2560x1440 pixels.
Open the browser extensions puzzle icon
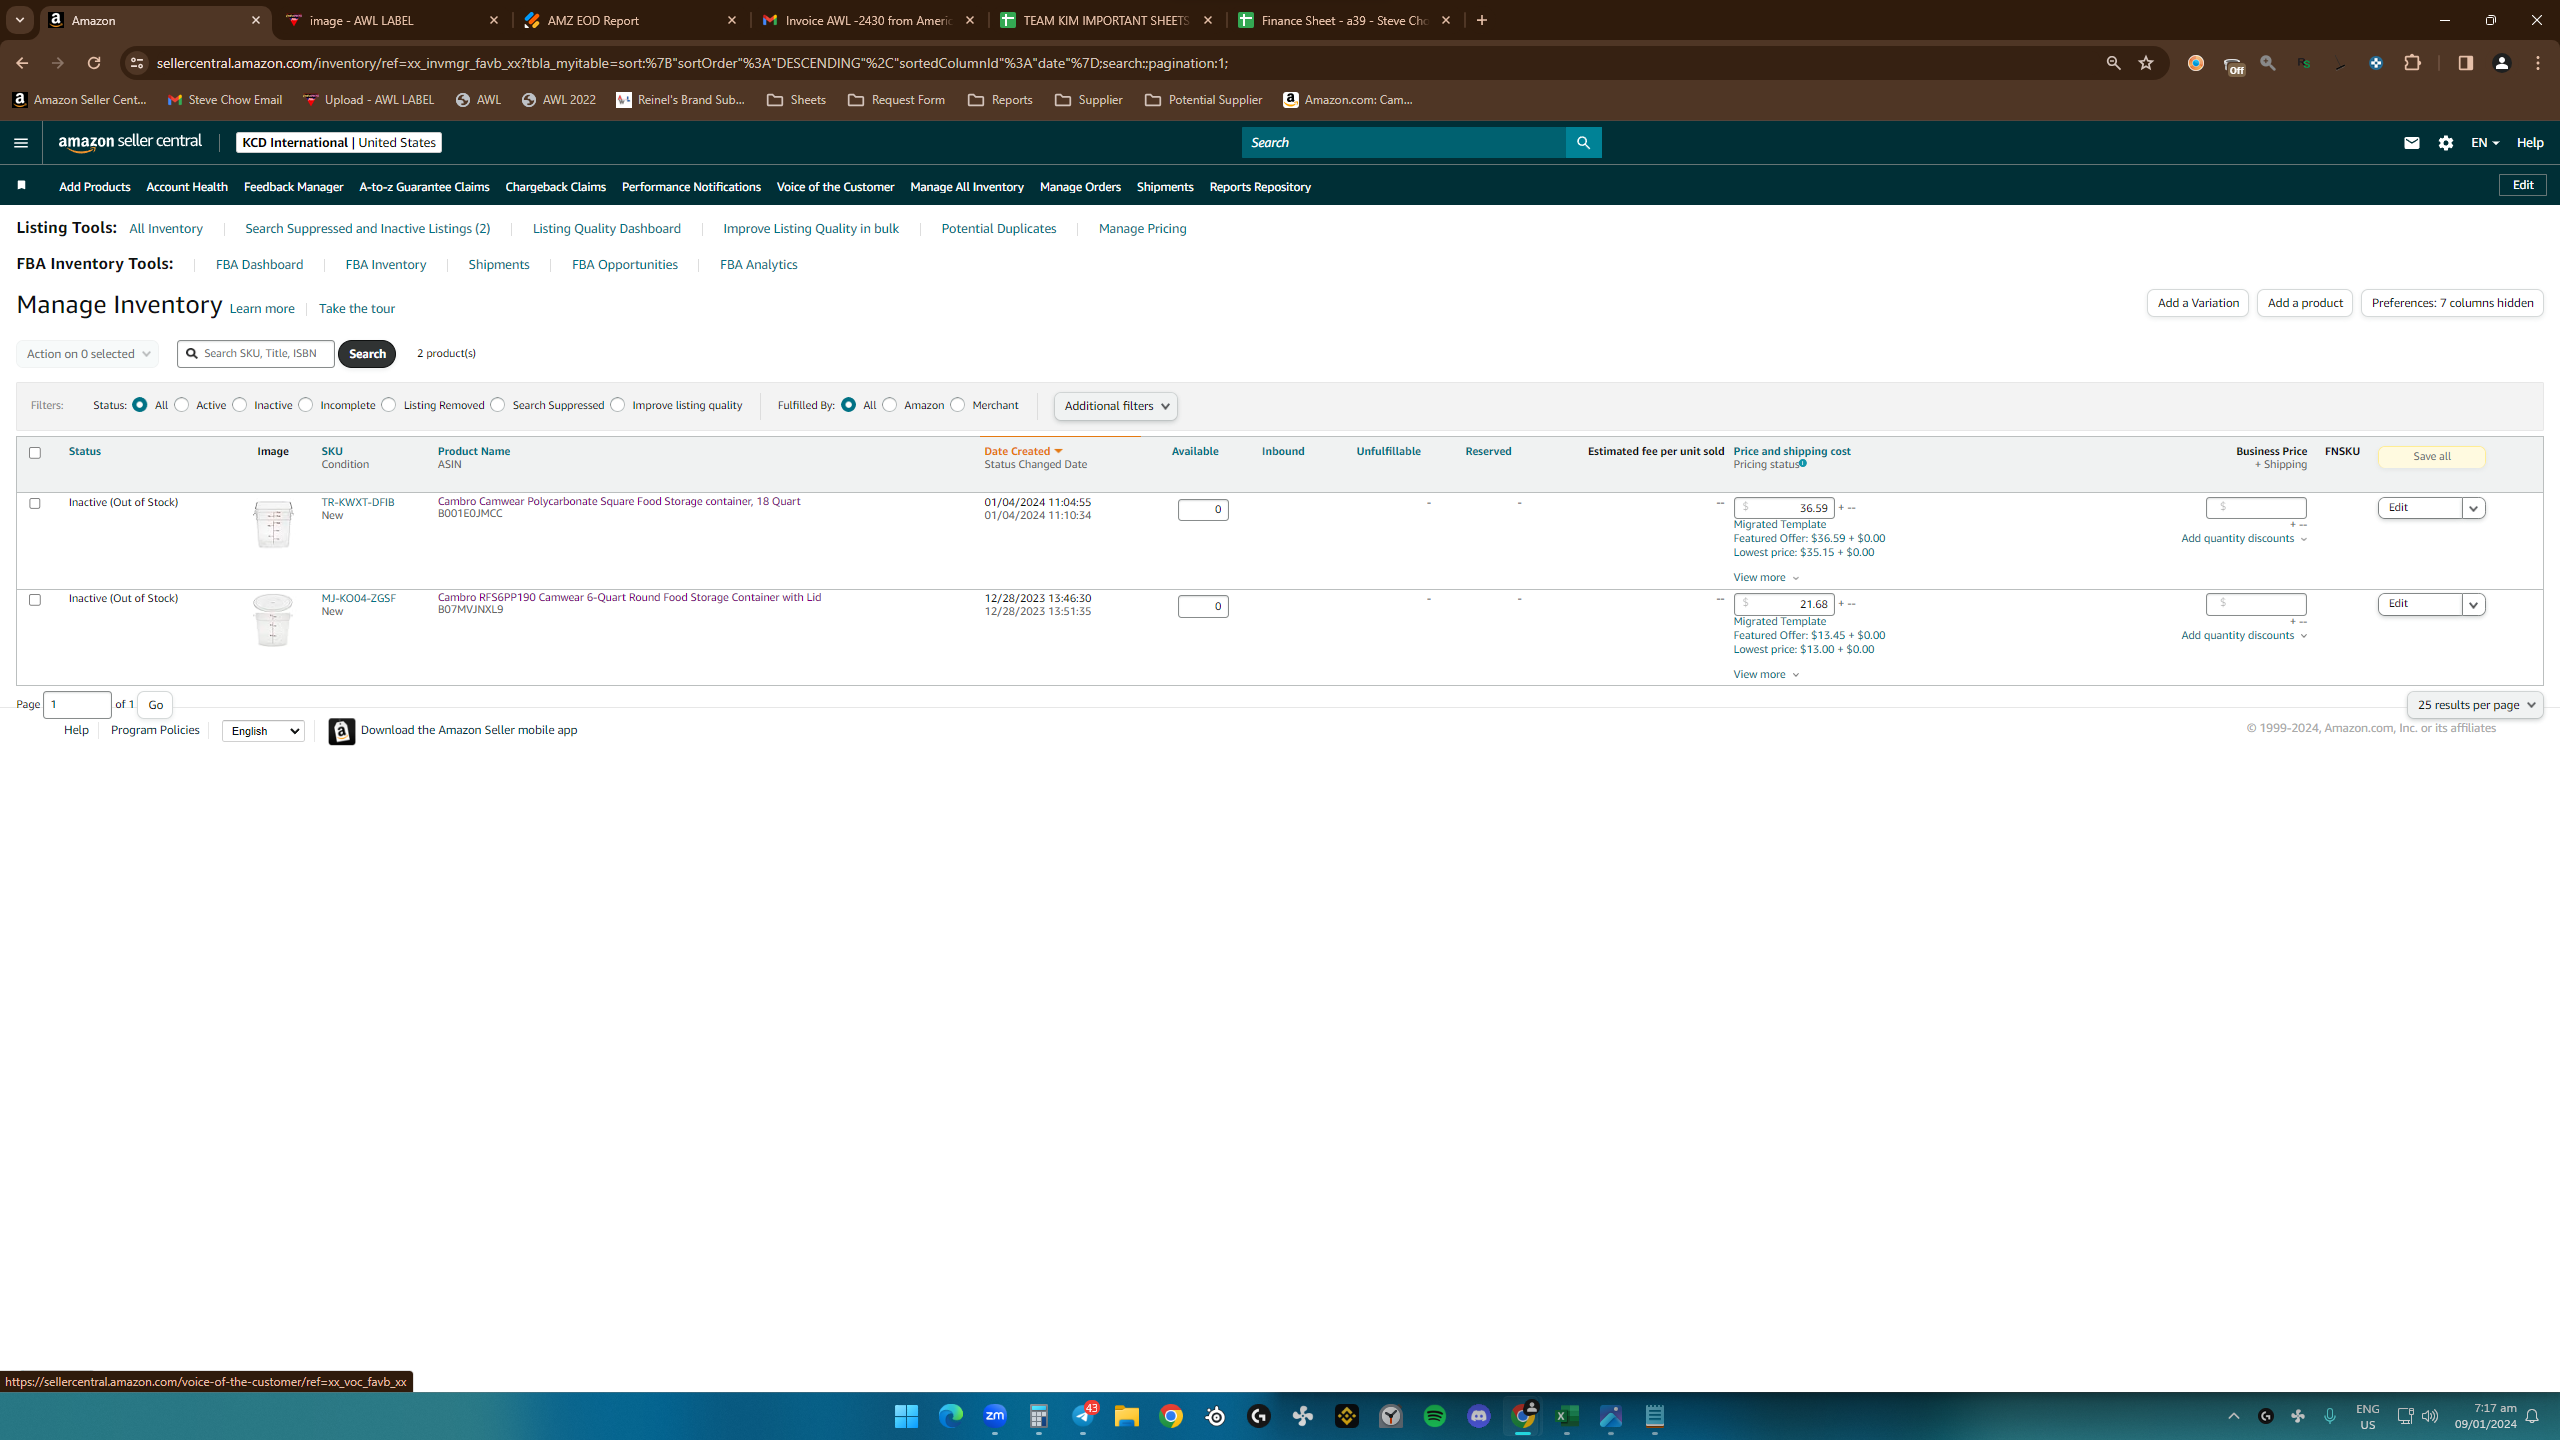pyautogui.click(x=2413, y=63)
